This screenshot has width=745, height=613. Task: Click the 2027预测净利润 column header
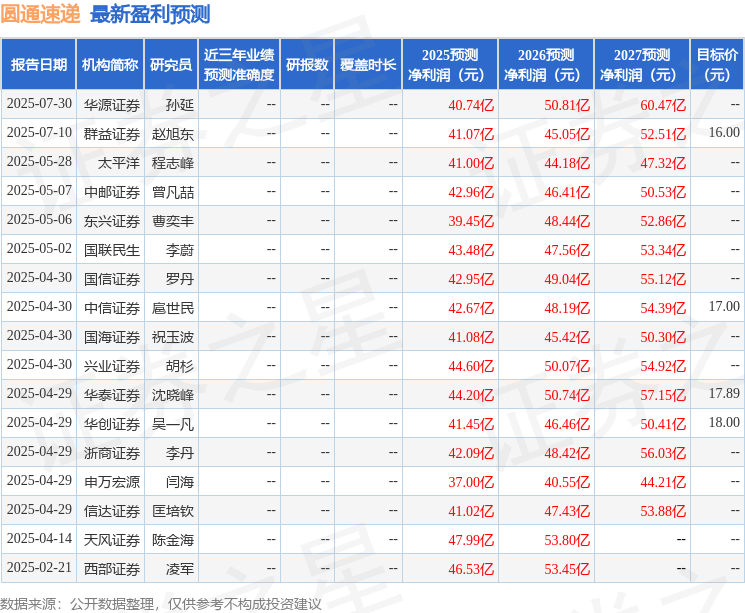pos(642,64)
